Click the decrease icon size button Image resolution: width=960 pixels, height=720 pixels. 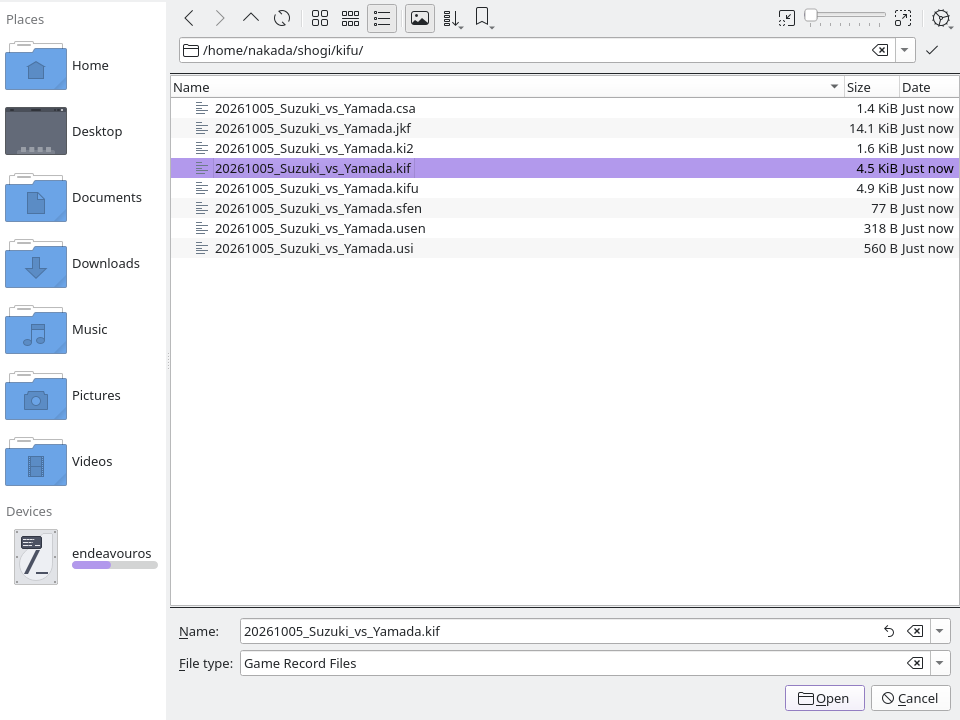click(787, 18)
